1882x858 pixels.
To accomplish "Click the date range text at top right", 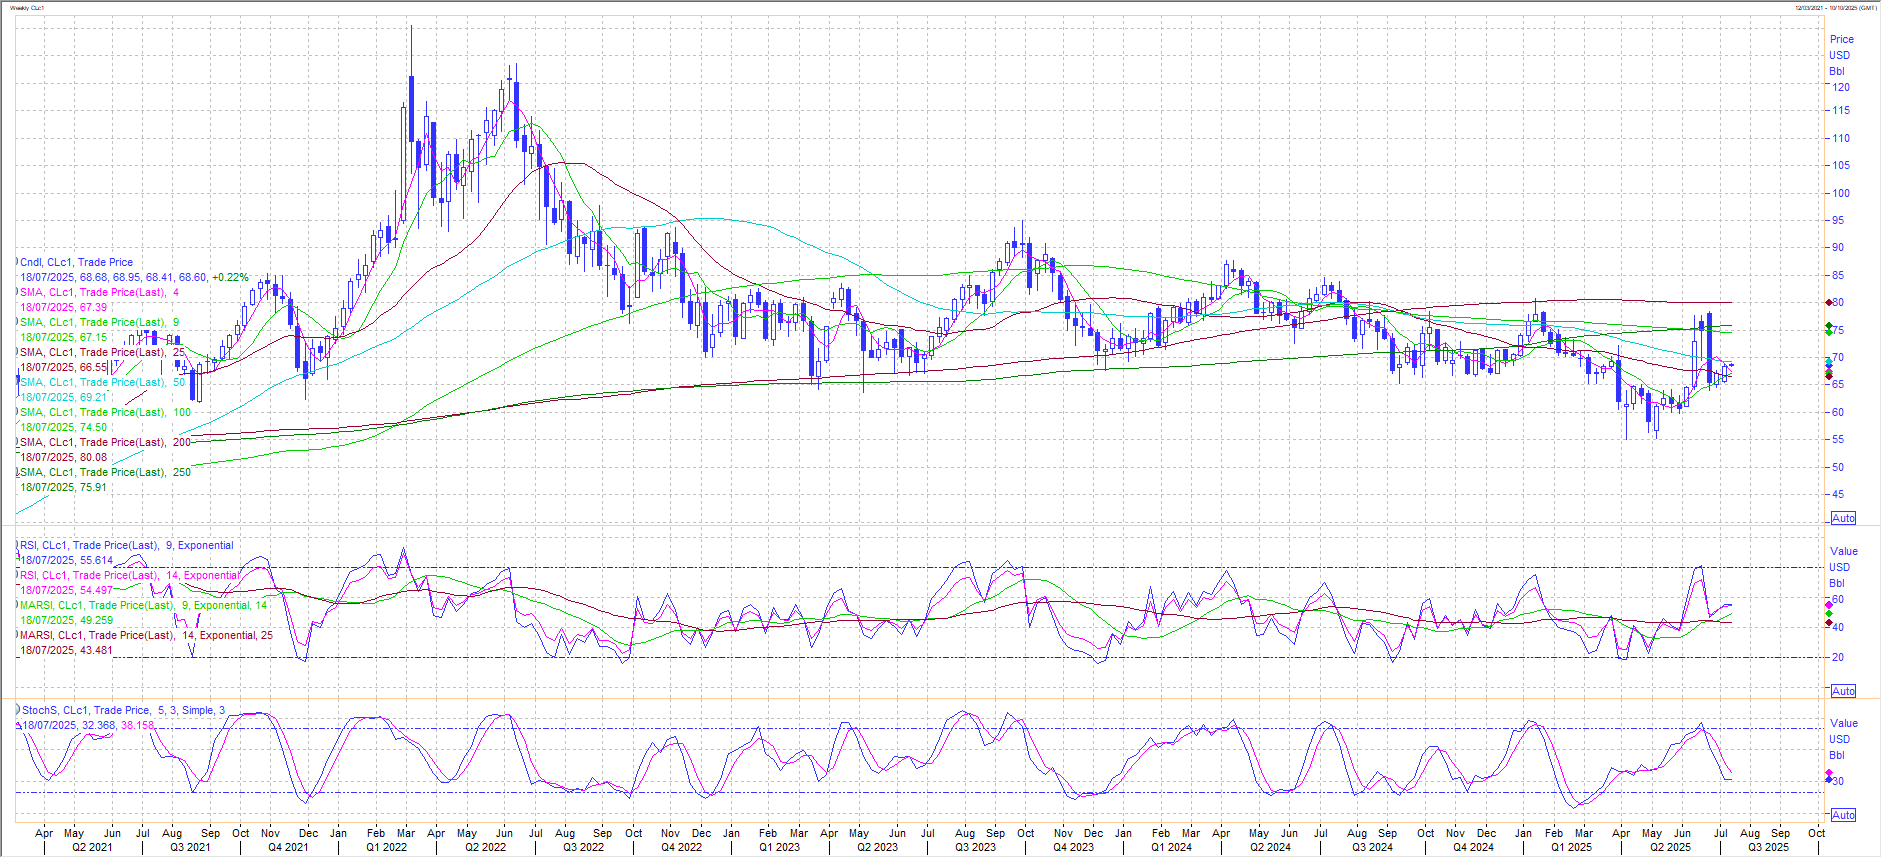I will 1834,8.
